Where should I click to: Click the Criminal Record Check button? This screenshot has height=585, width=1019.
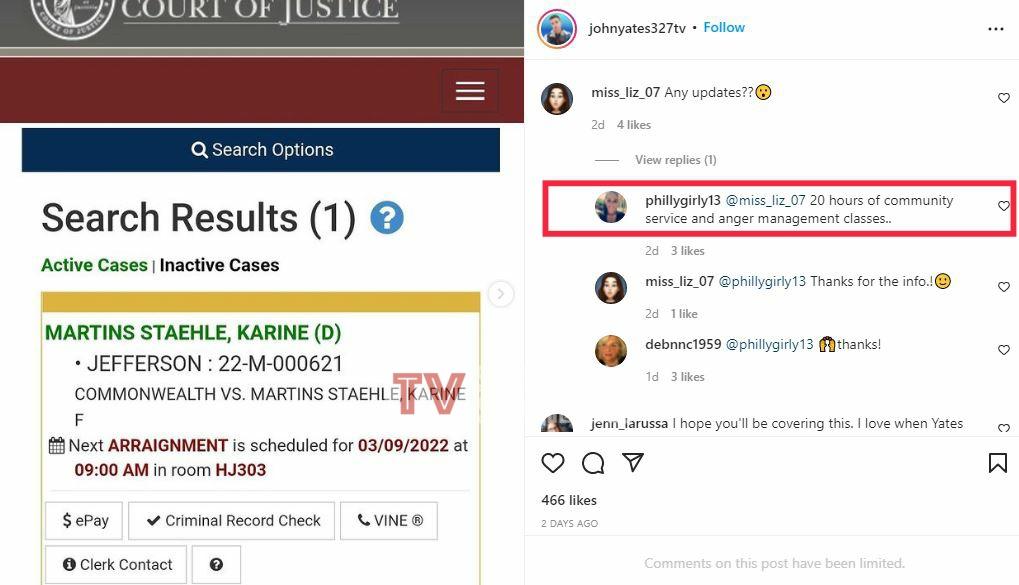click(x=231, y=521)
